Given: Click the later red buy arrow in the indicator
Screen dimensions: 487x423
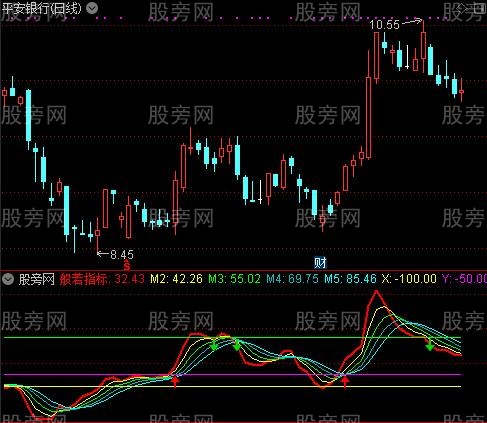Looking at the screenshot, I should click(x=345, y=381).
